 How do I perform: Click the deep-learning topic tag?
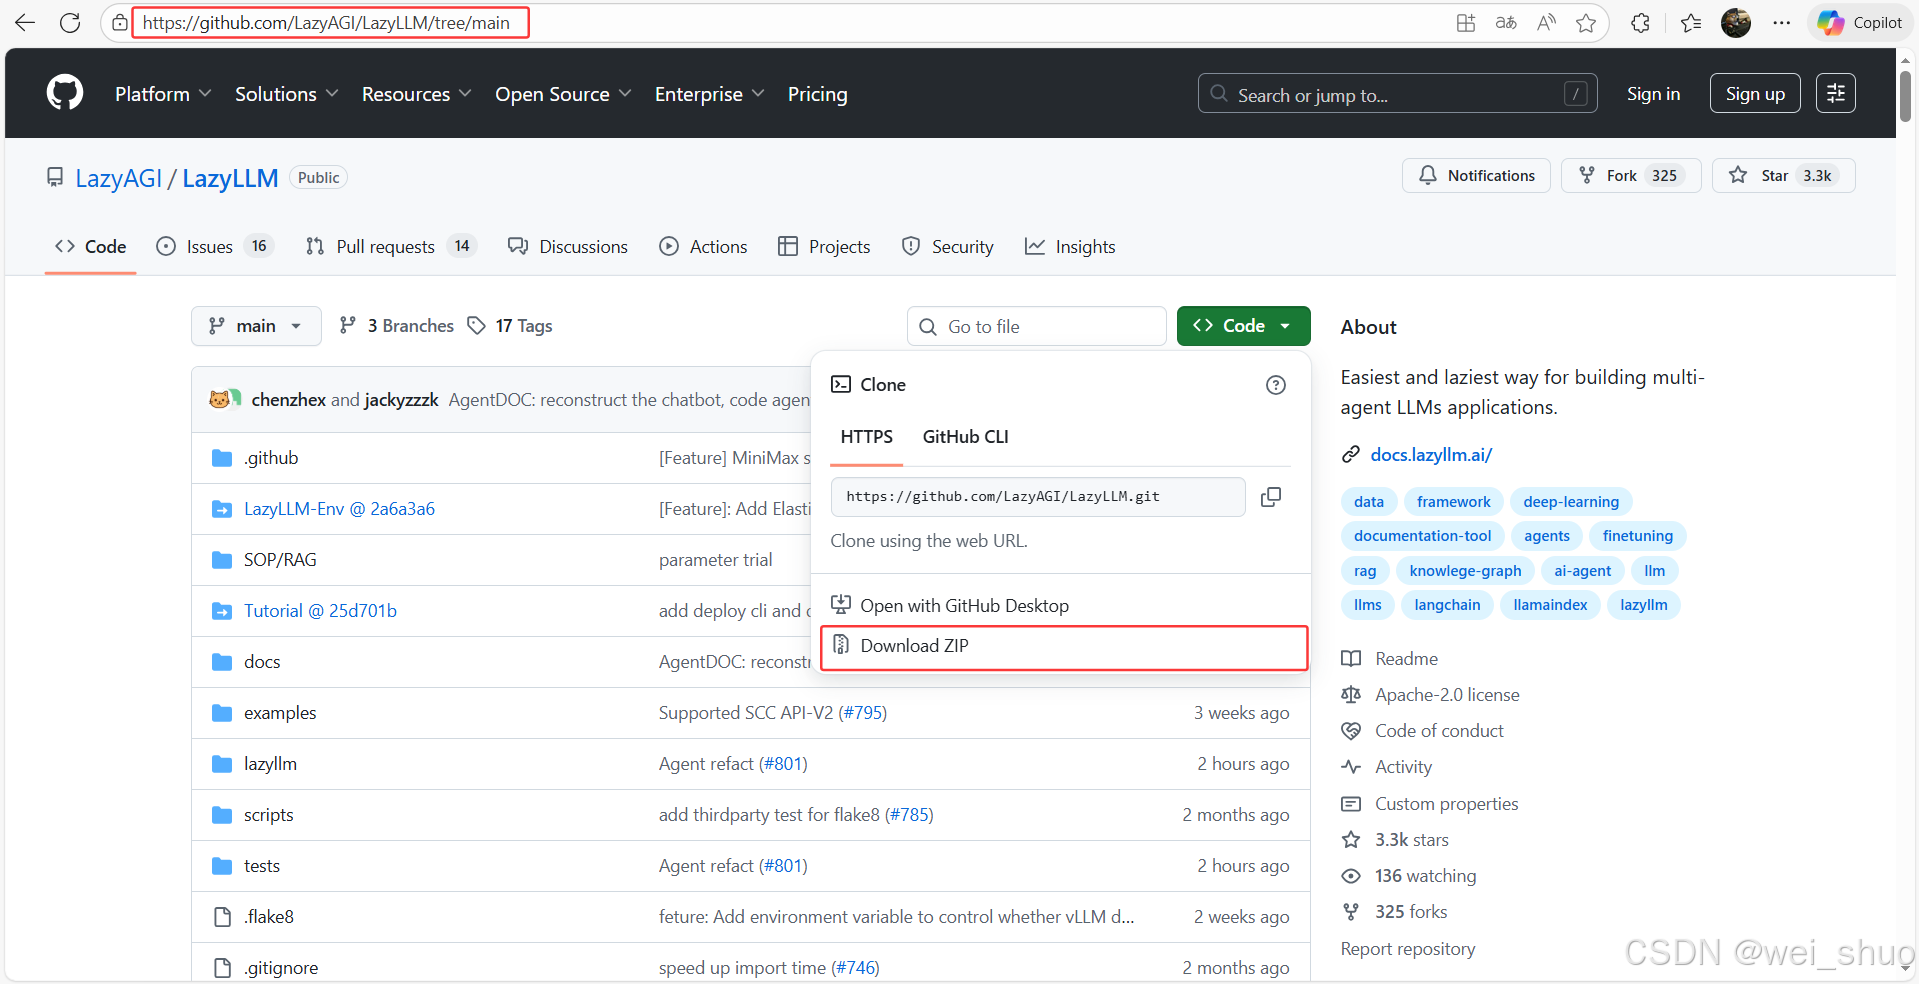click(x=1571, y=502)
